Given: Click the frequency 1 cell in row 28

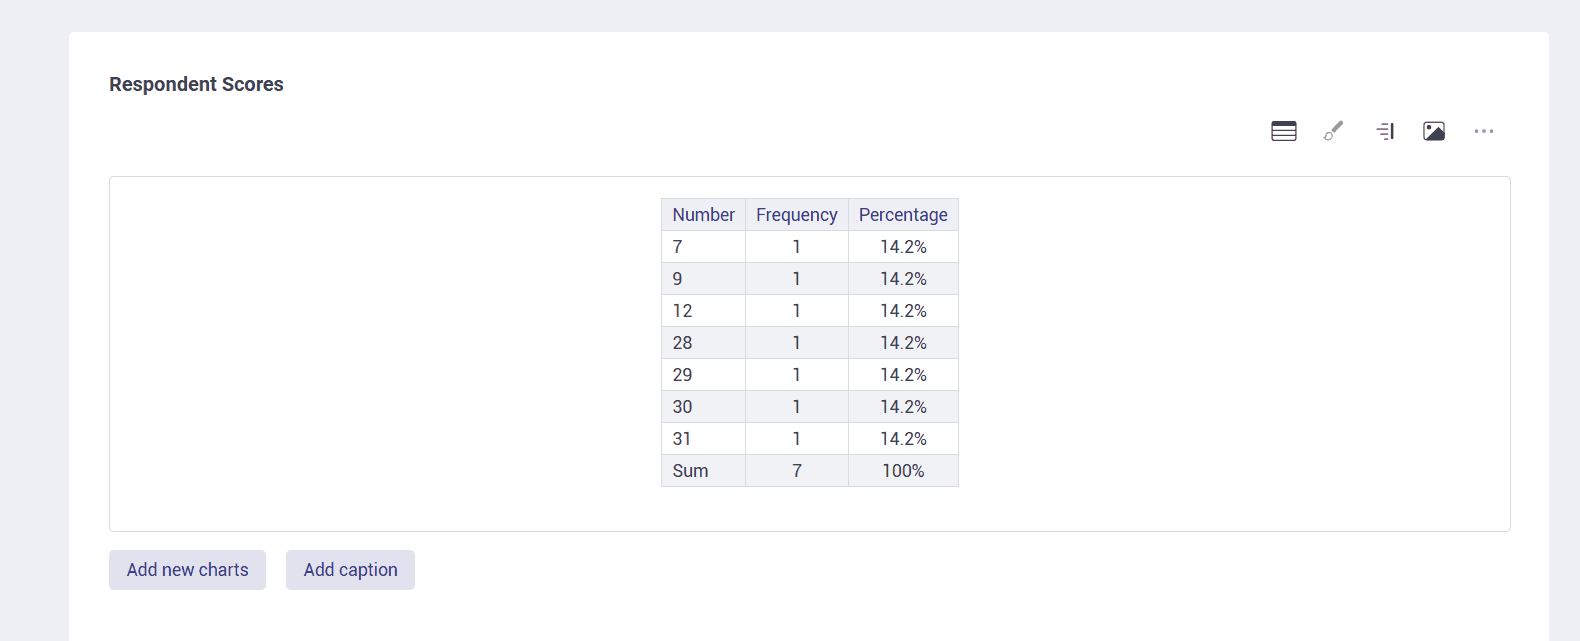Looking at the screenshot, I should coord(797,343).
